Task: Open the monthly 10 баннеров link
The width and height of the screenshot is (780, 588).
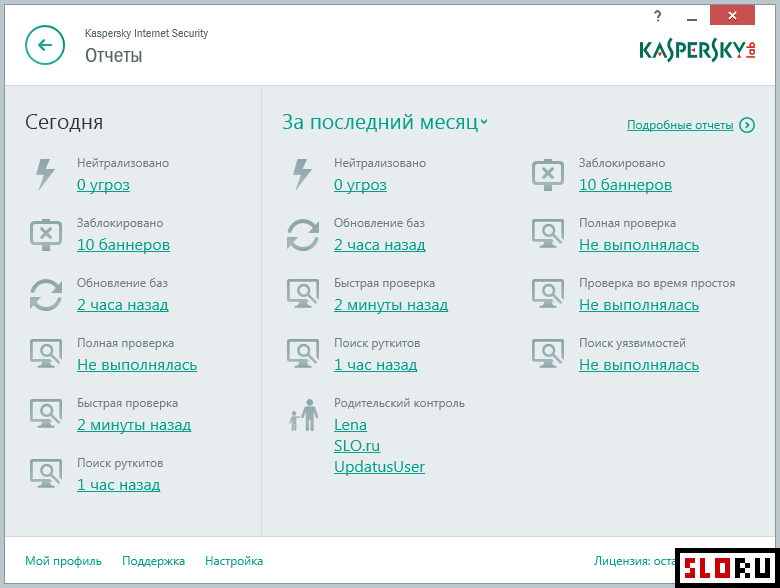Action: (x=625, y=185)
